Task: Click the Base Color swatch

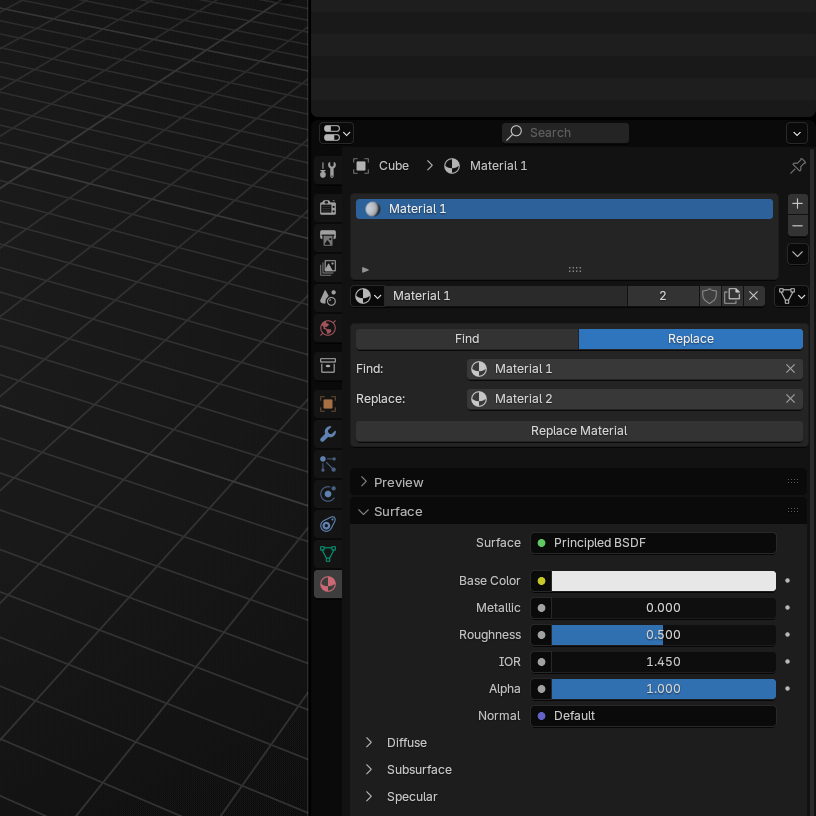Action: (x=663, y=581)
